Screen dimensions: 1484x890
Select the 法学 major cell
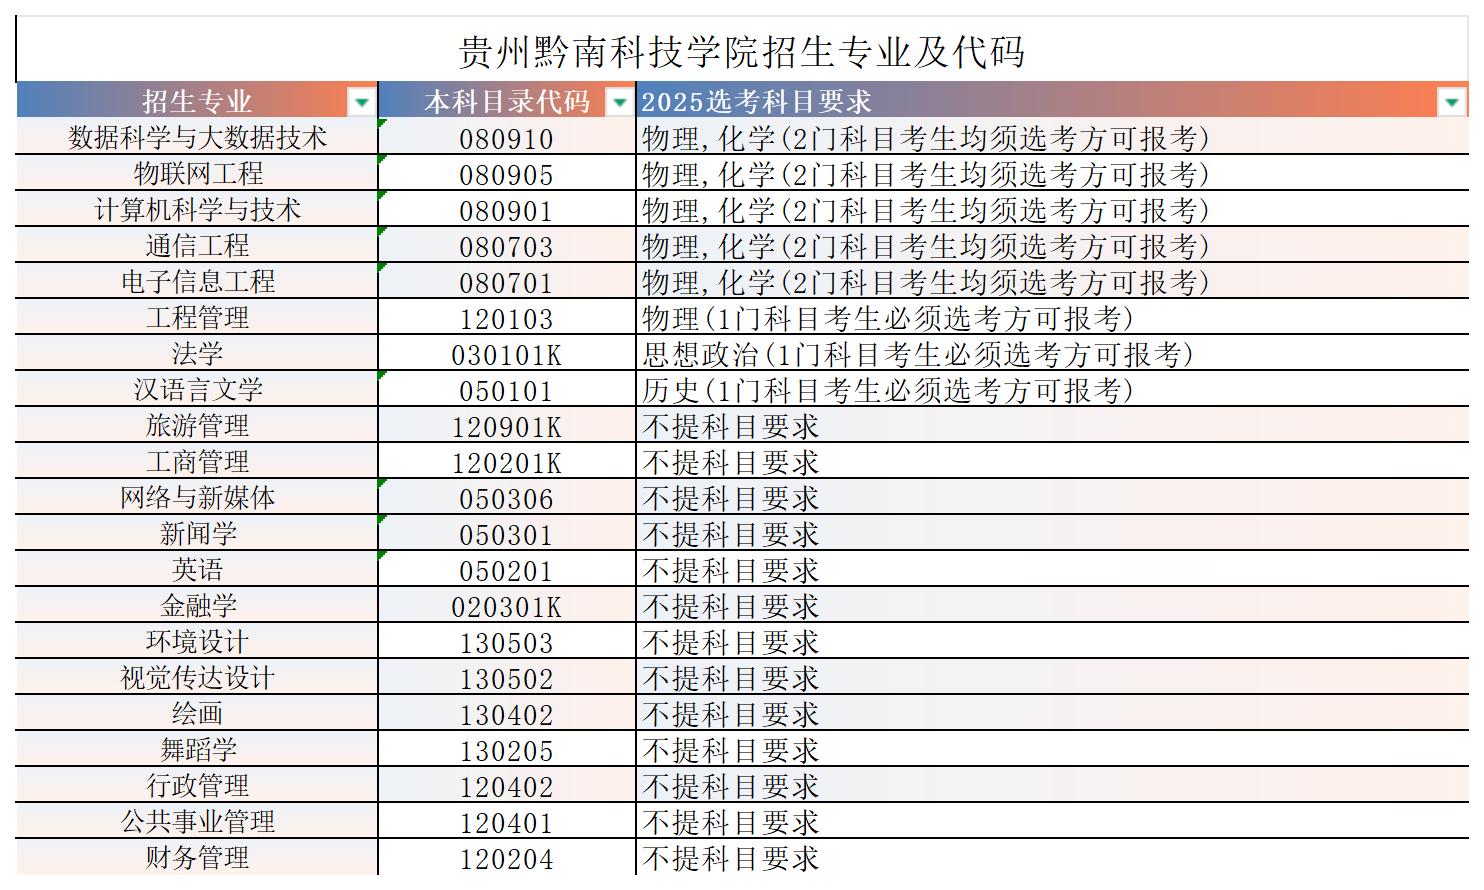(x=195, y=354)
